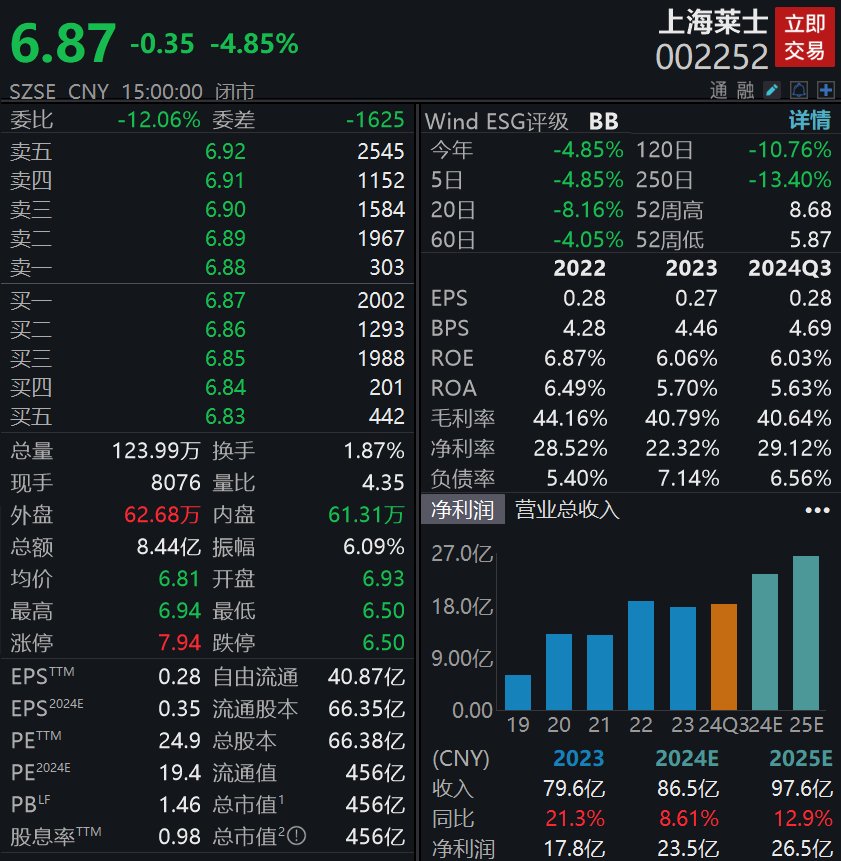The width and height of the screenshot is (841, 861).
Task: Open the three-dot more options menu
Action: pos(817,510)
